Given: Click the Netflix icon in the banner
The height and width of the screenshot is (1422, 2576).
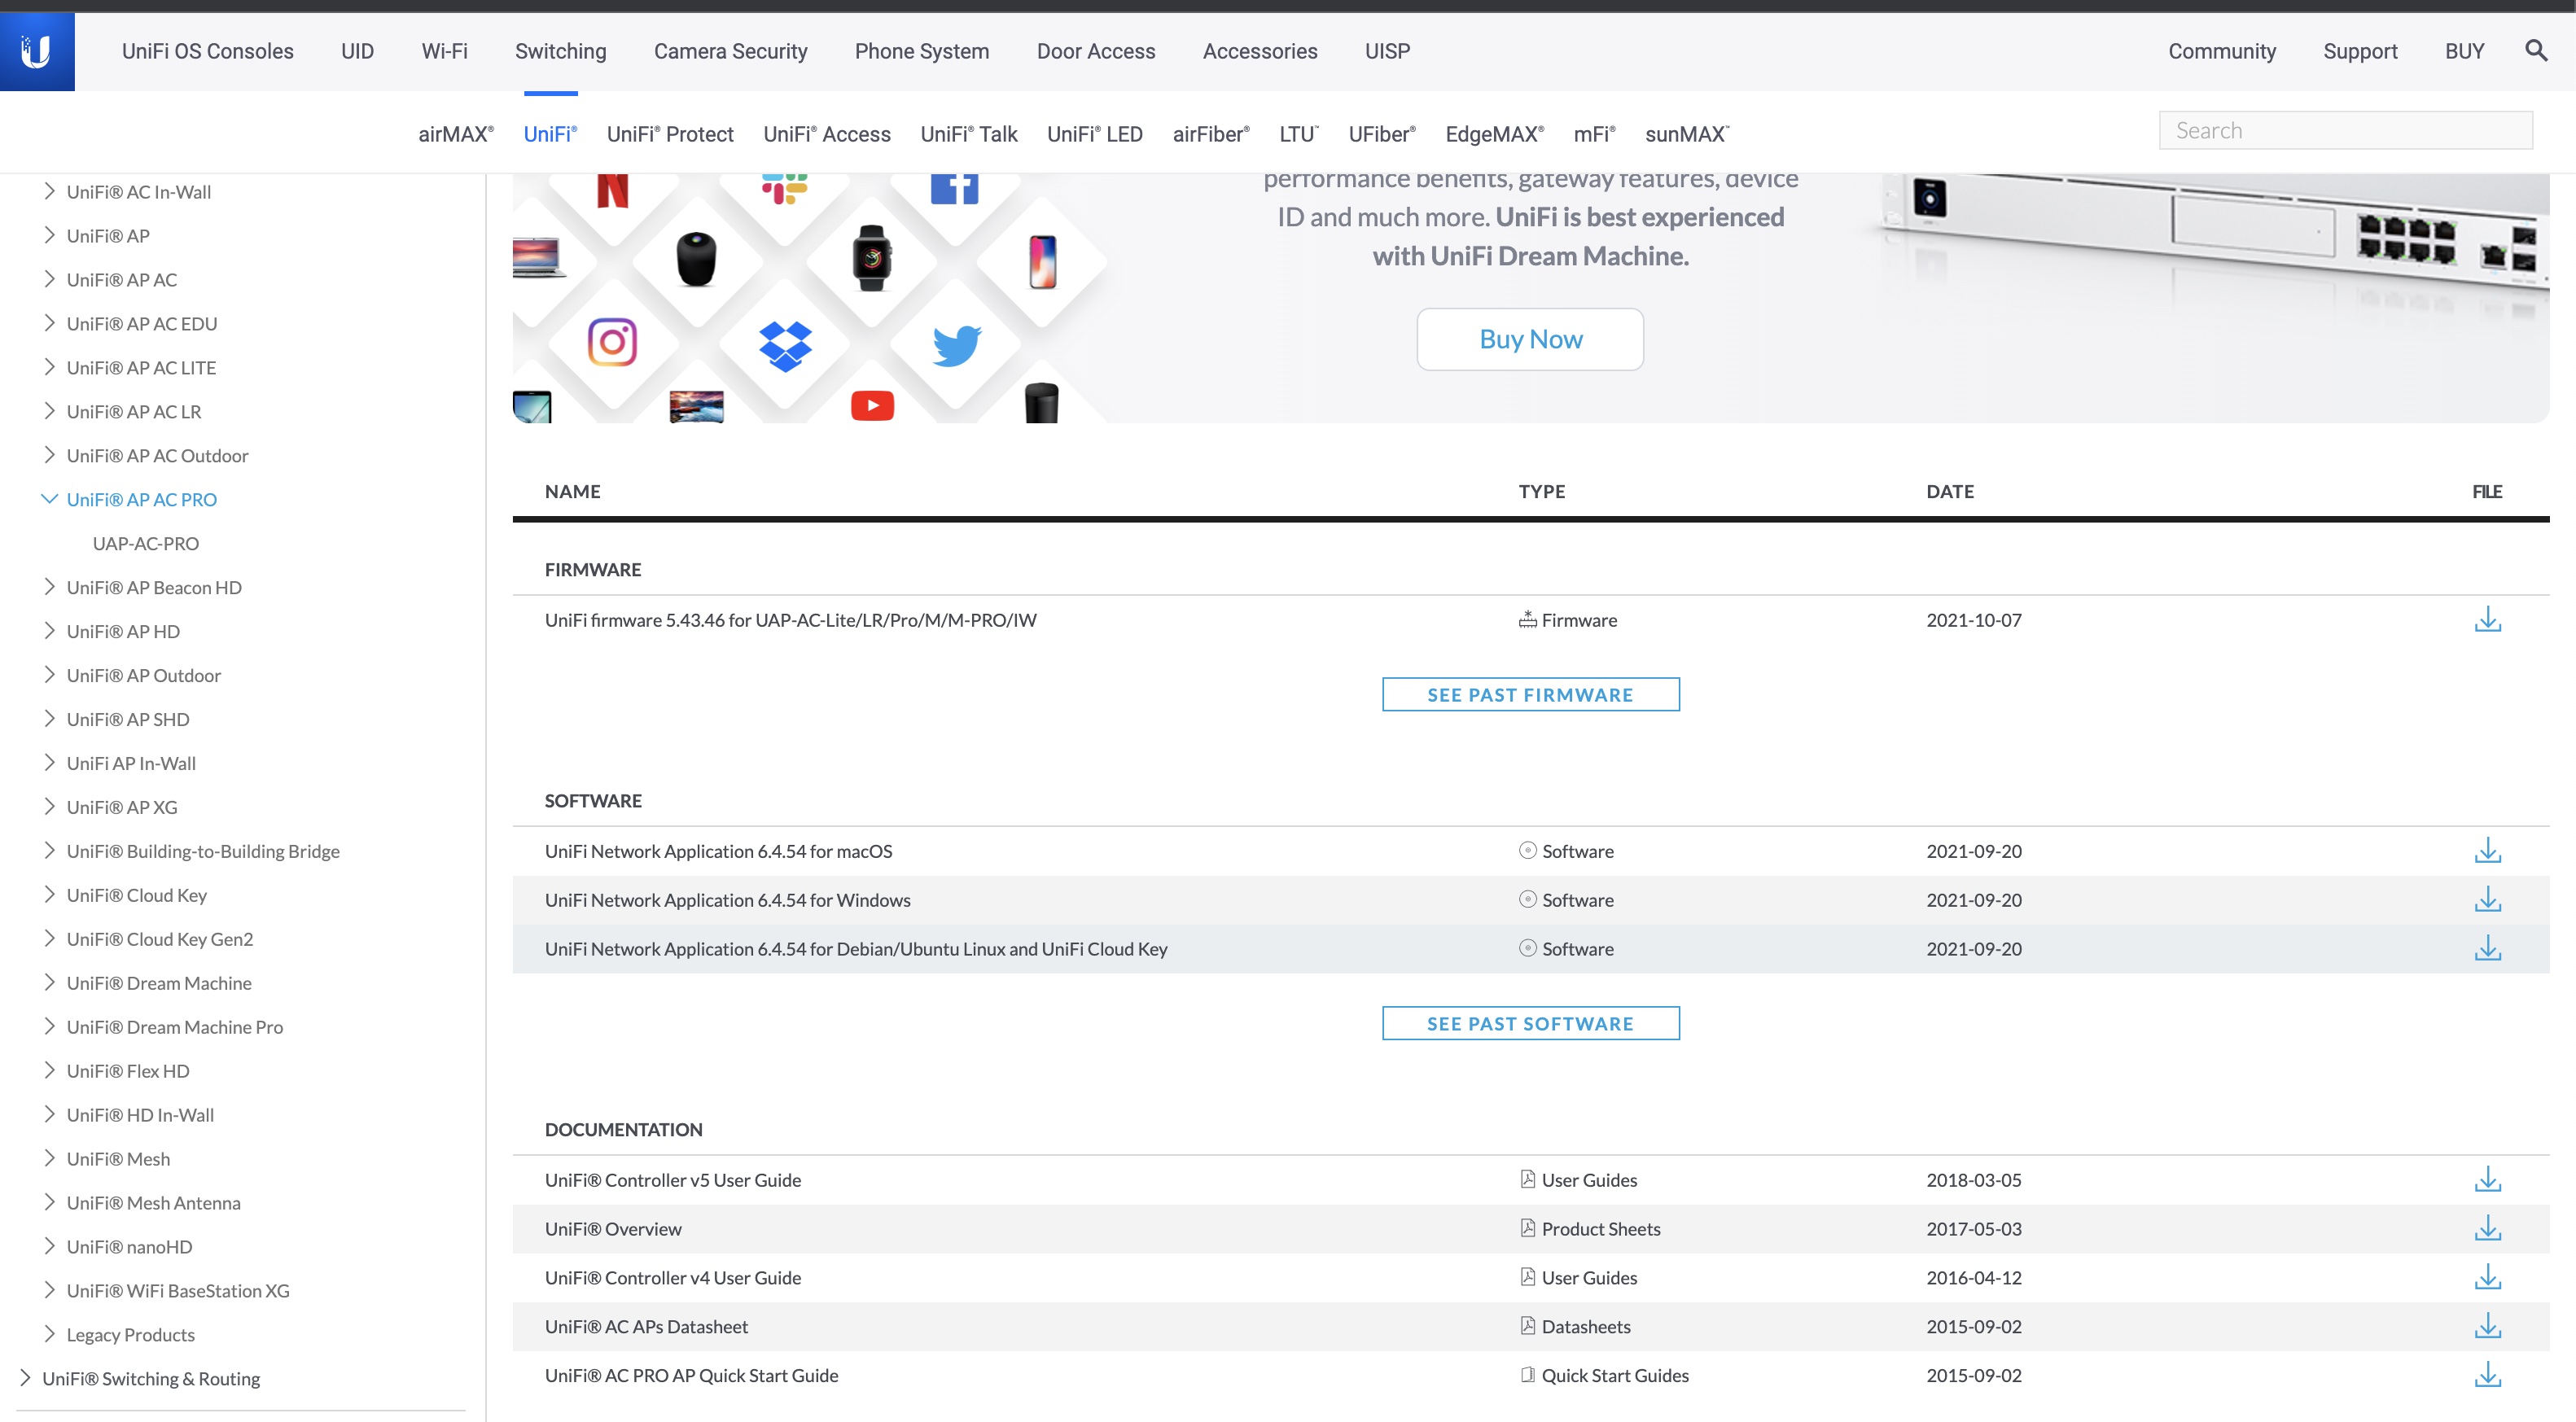Looking at the screenshot, I should coord(612,190).
